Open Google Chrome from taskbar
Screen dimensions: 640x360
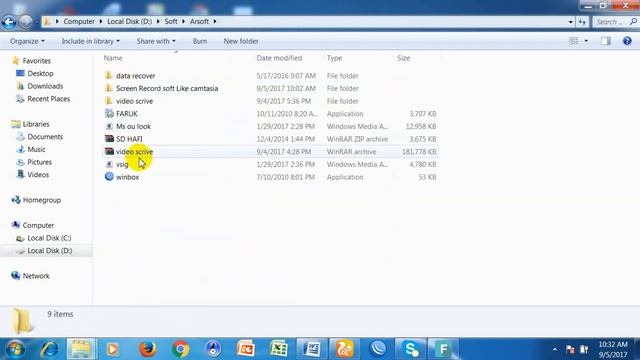coord(180,349)
